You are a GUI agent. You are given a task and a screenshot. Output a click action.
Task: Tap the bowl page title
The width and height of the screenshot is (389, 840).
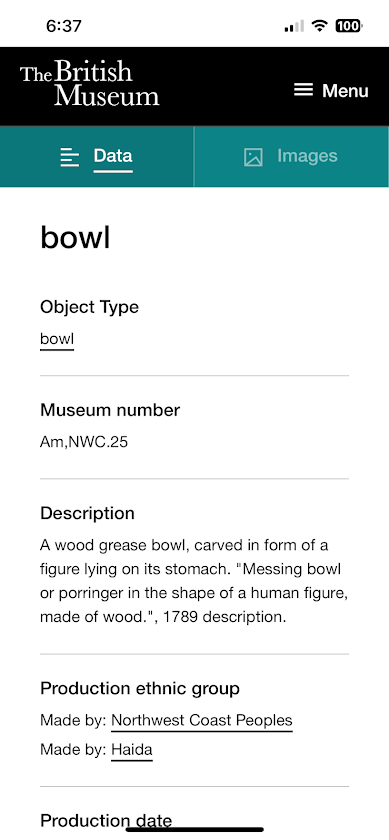(x=75, y=237)
